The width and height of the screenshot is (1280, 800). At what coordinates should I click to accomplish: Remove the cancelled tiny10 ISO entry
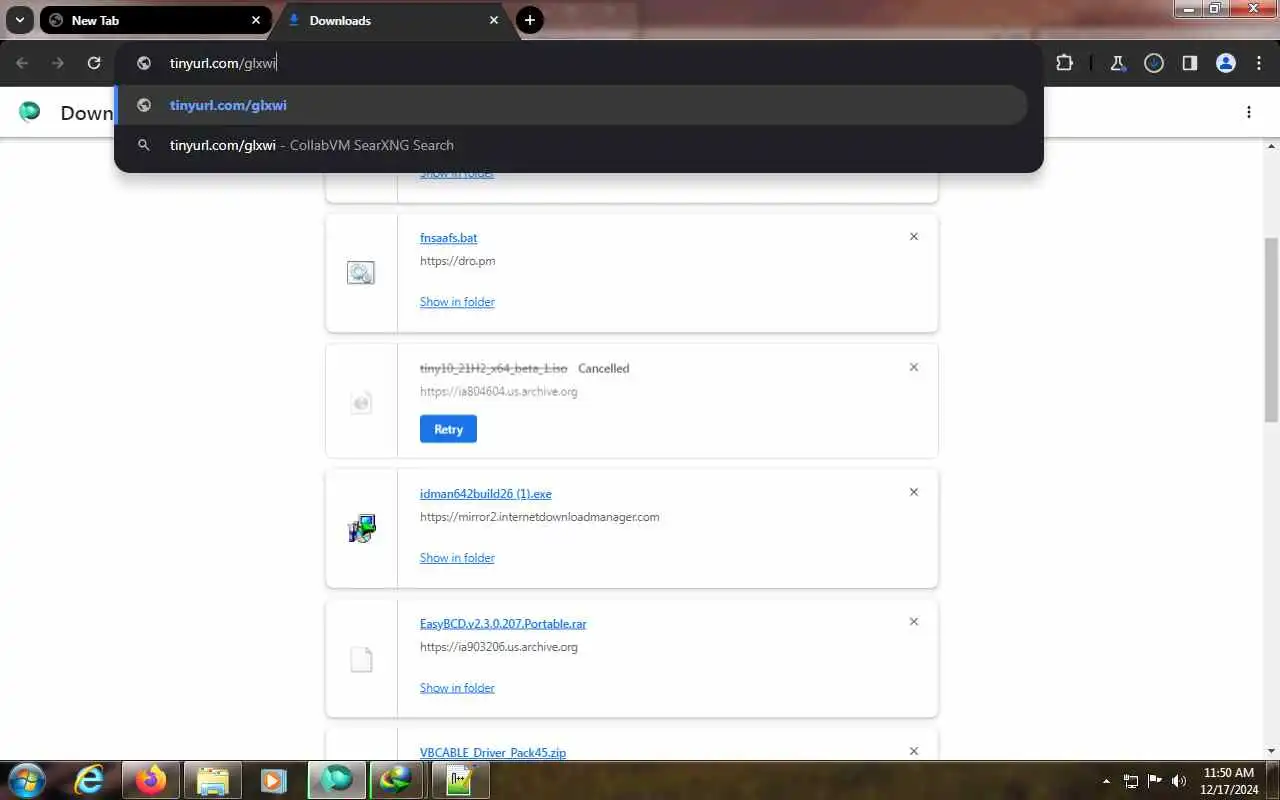tap(914, 367)
